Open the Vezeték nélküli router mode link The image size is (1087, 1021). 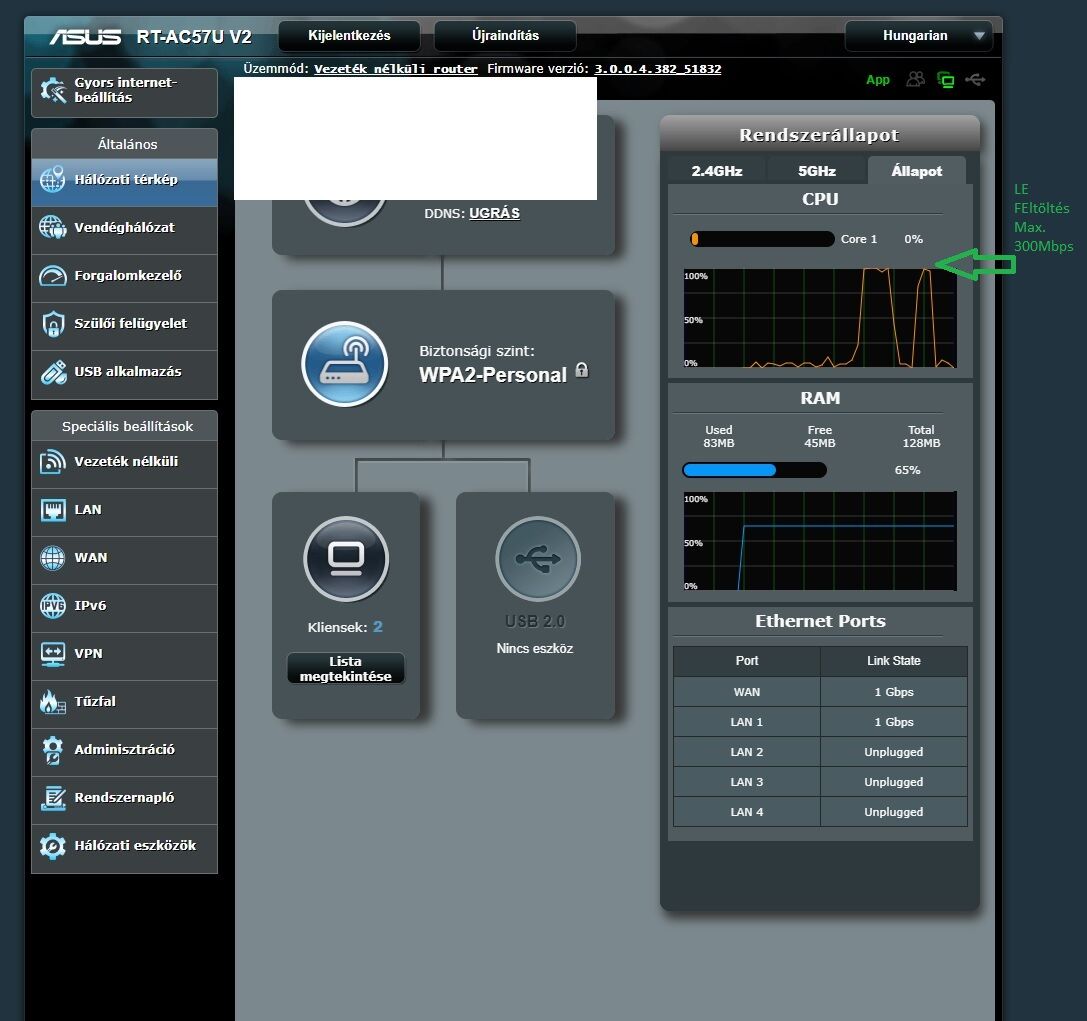pos(396,69)
